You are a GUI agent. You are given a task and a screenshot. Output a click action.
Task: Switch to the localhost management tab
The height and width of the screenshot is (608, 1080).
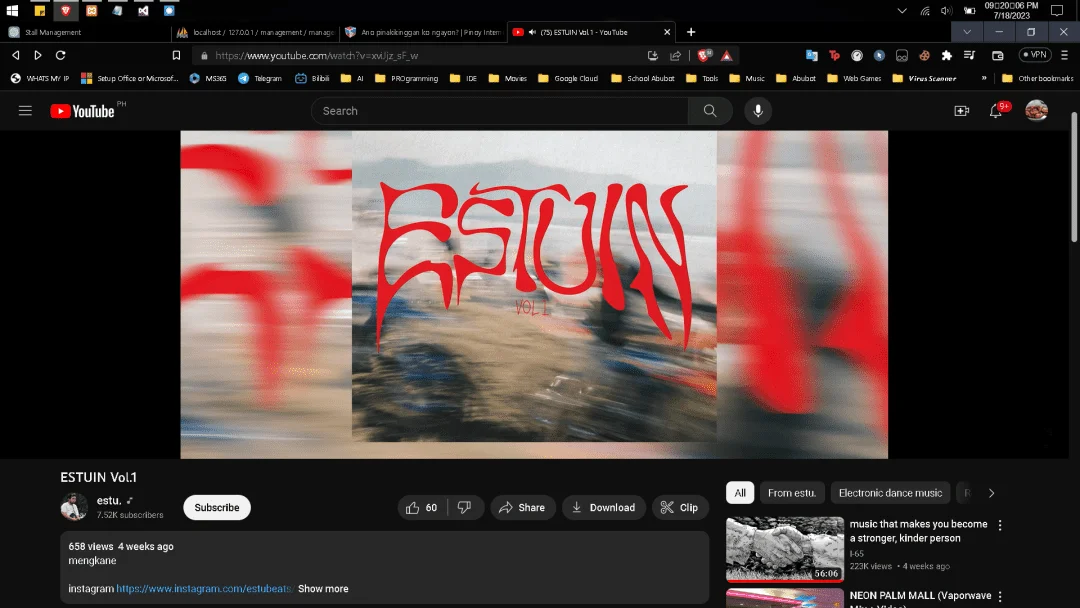coord(256,32)
